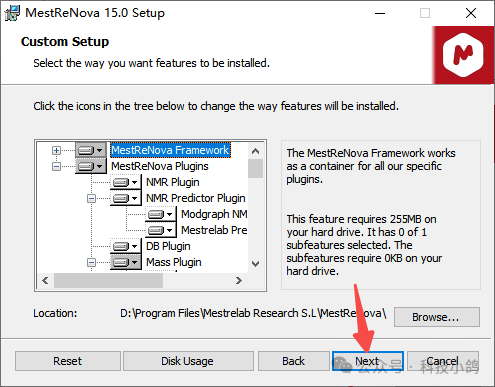Expand the MestReNova Framework tree node
The image size is (495, 387).
tap(56, 150)
